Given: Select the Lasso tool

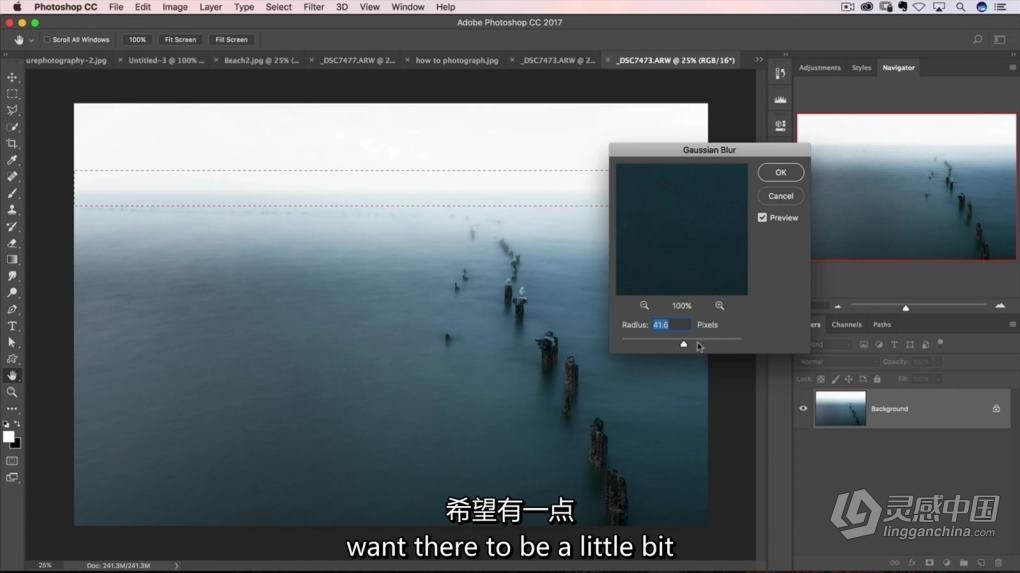Looking at the screenshot, I should pyautogui.click(x=12, y=110).
